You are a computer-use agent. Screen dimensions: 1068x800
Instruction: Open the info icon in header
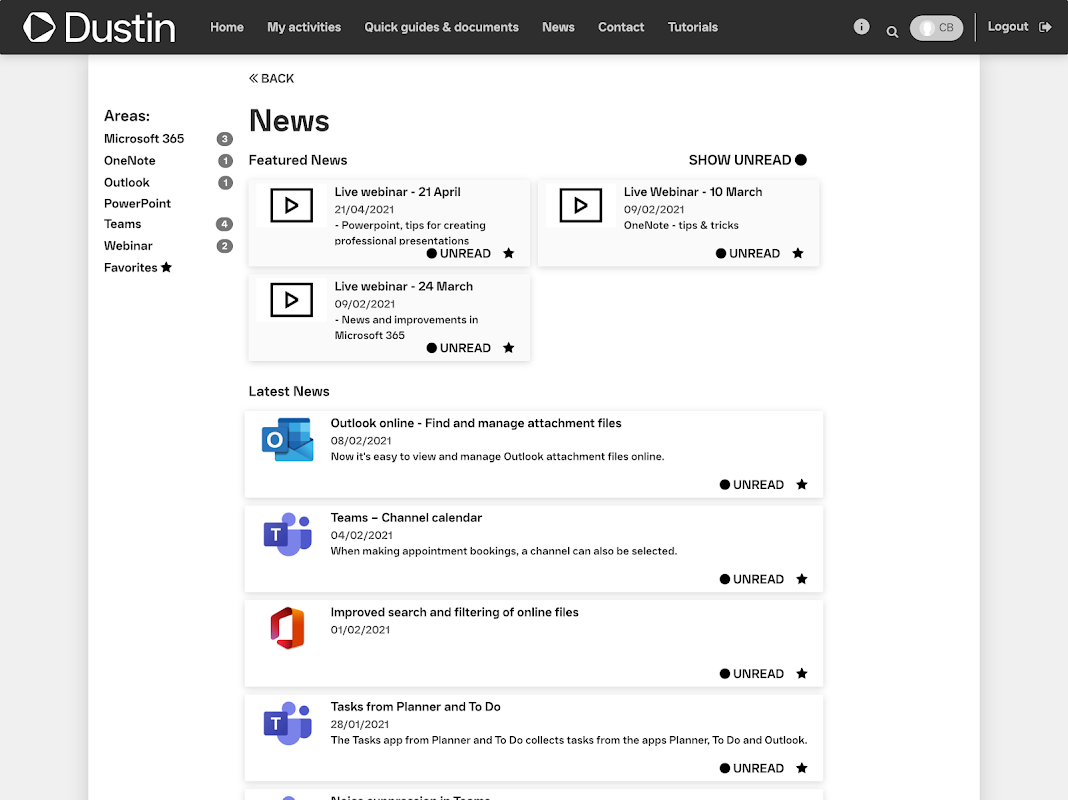862,27
